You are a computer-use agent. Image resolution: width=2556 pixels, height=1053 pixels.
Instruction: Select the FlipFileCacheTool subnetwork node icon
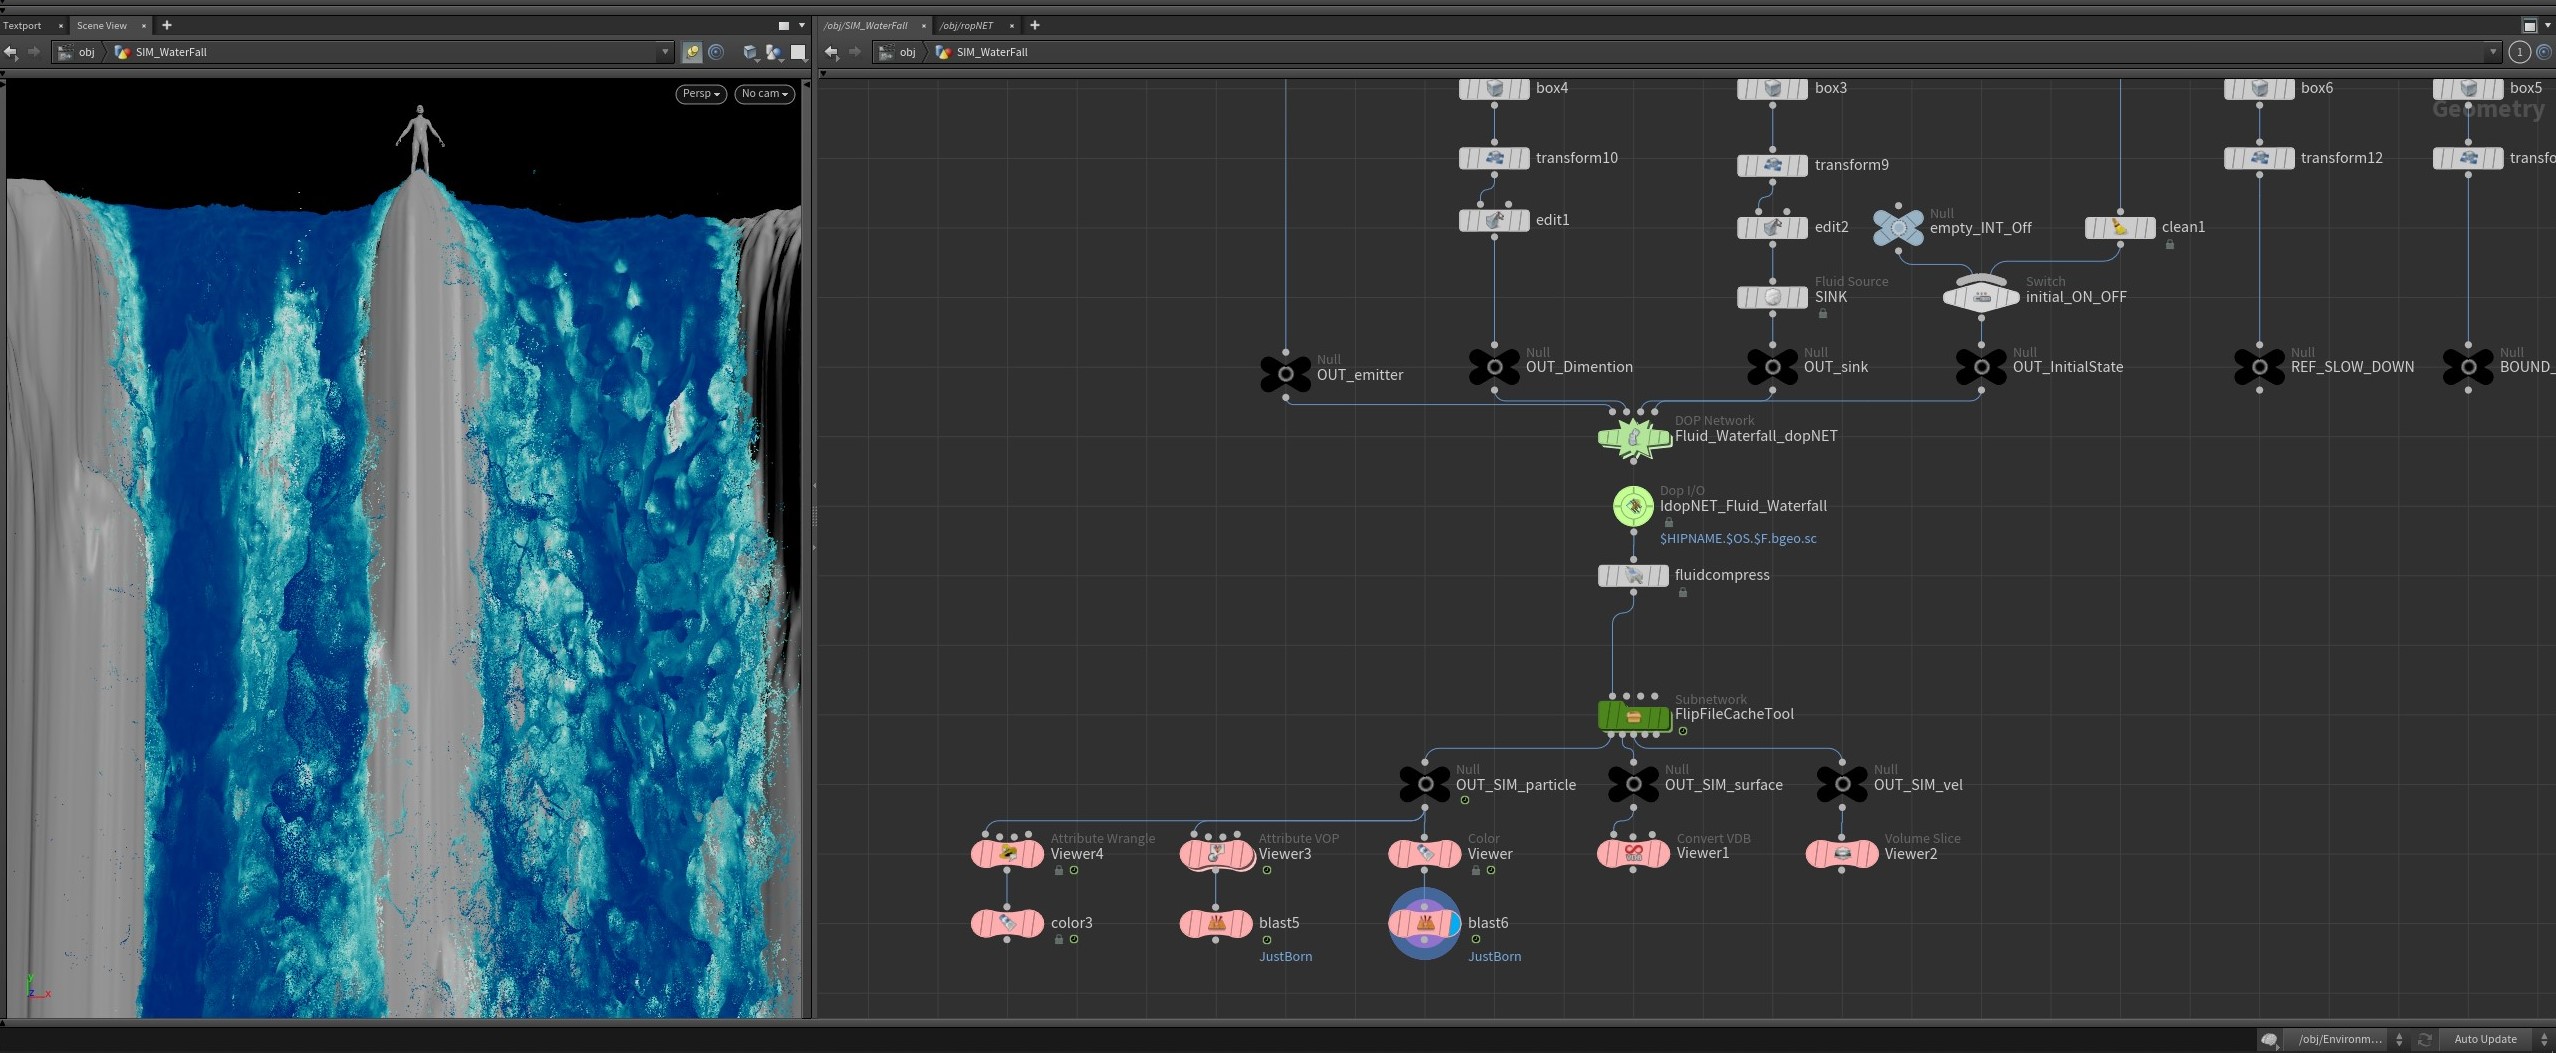[1634, 716]
